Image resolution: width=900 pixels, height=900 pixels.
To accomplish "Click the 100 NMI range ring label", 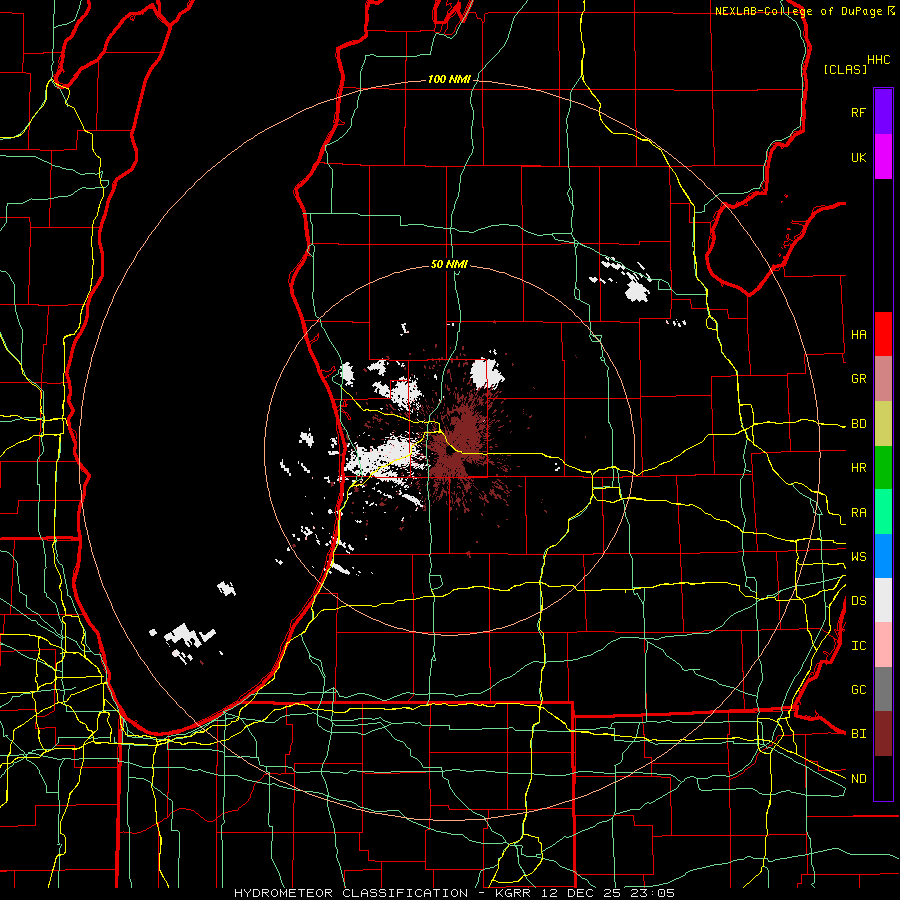I will click(x=449, y=79).
